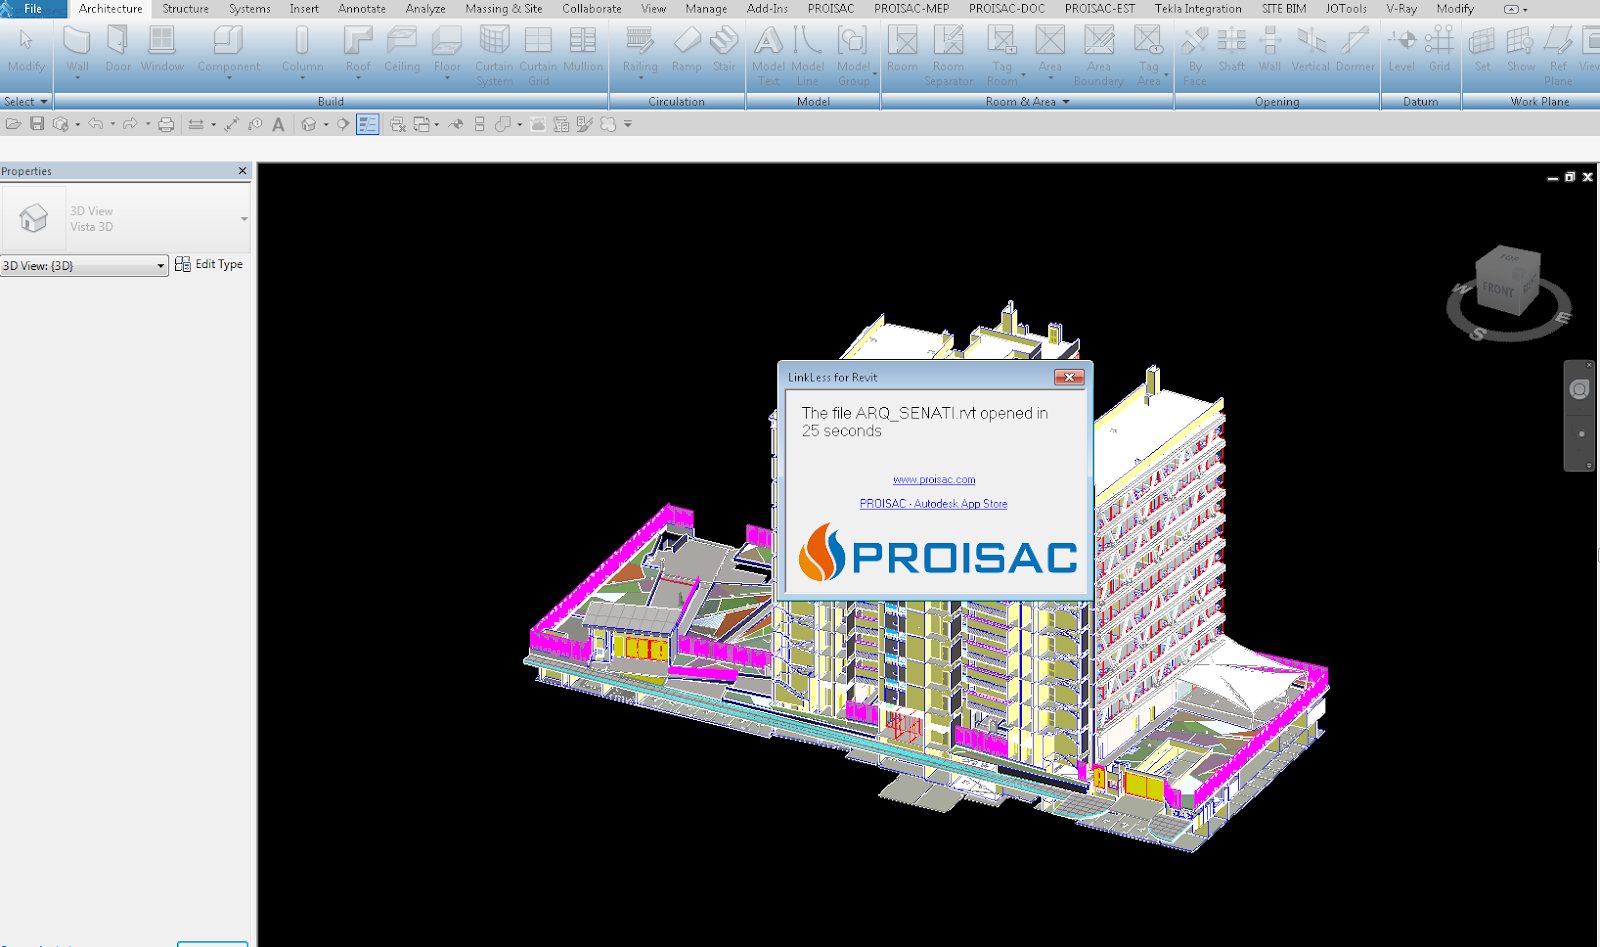
Task: Open the 3D View {3D} combo box
Action: (x=84, y=266)
